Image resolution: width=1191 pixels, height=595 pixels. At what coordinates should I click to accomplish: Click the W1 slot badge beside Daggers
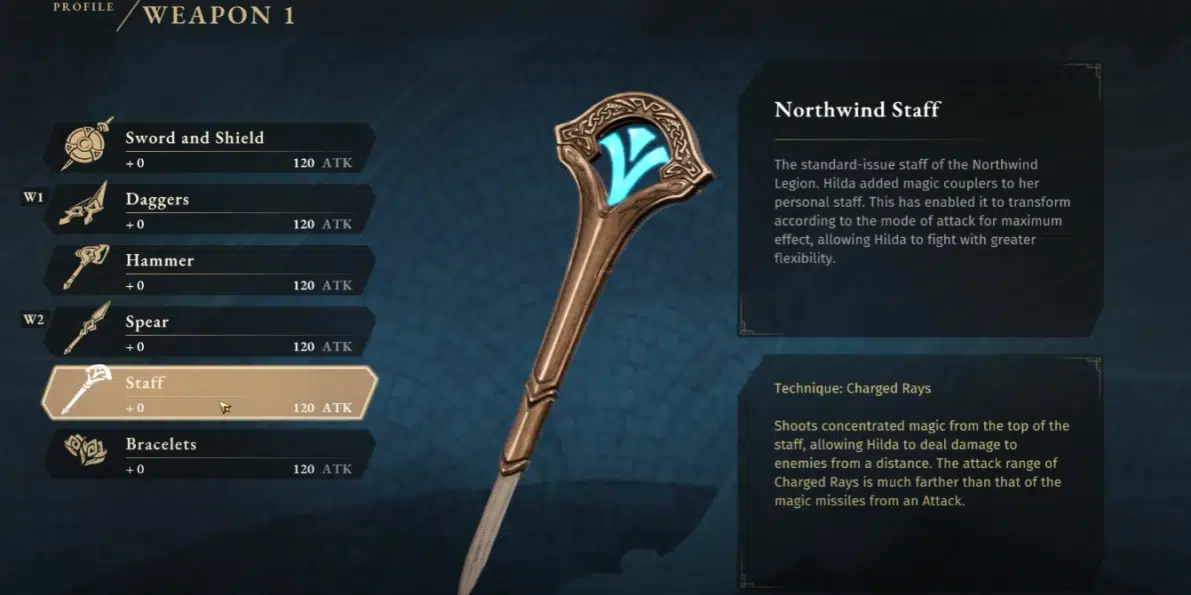click(x=33, y=198)
